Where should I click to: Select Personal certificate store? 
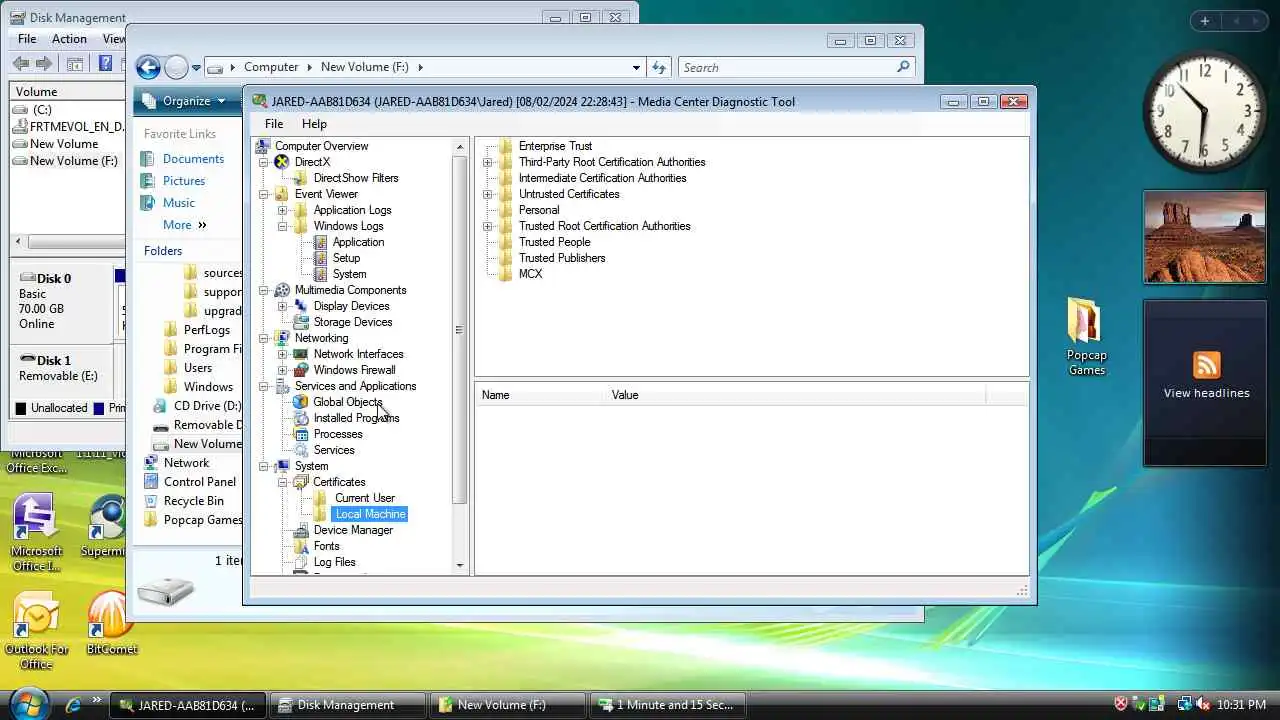pyautogui.click(x=538, y=210)
